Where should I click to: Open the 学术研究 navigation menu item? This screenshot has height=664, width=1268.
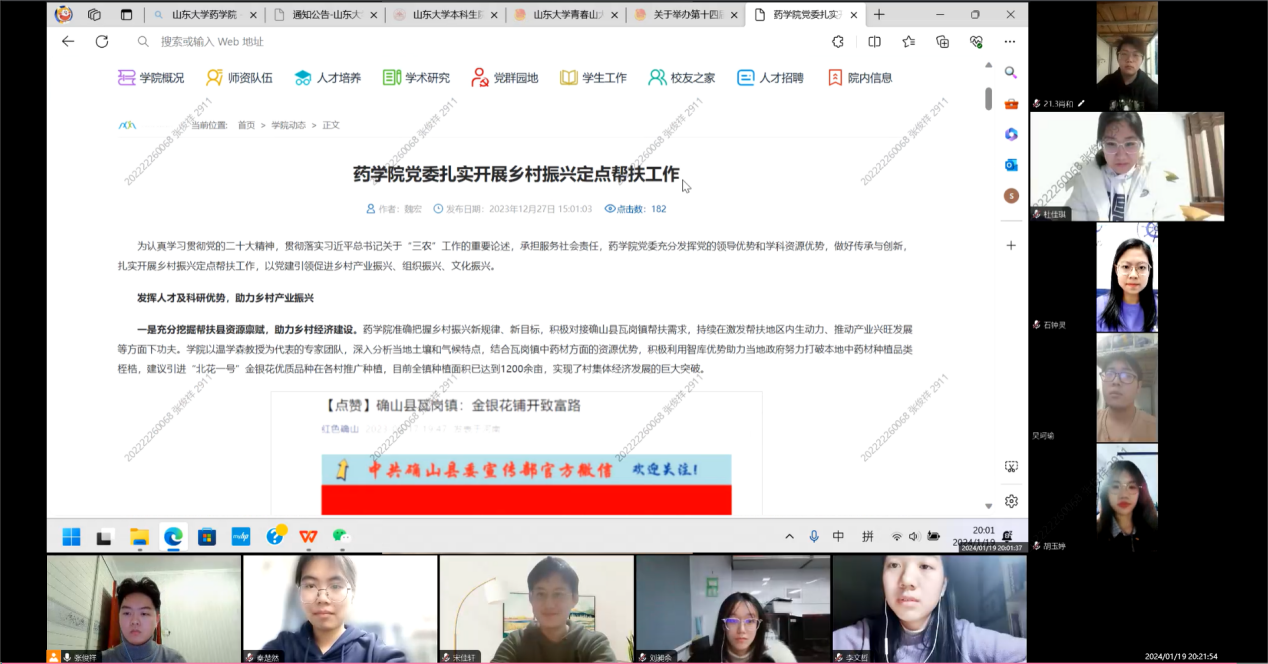point(416,78)
